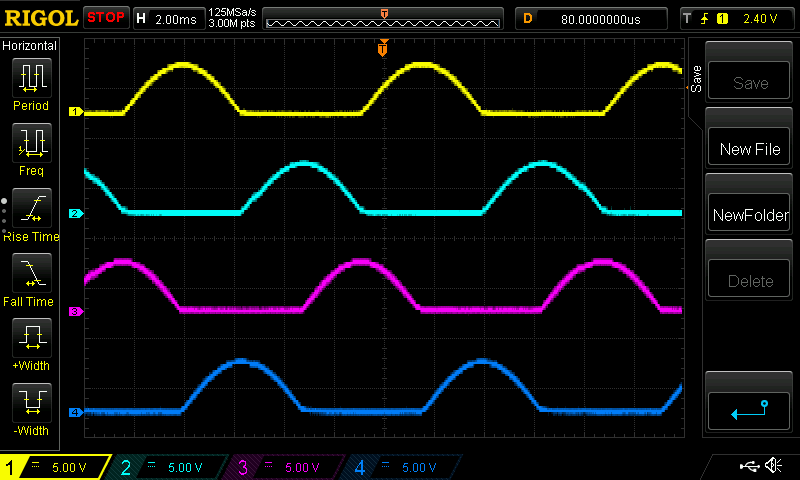Click the USB connection status icon
The width and height of the screenshot is (800, 480).
749,465
